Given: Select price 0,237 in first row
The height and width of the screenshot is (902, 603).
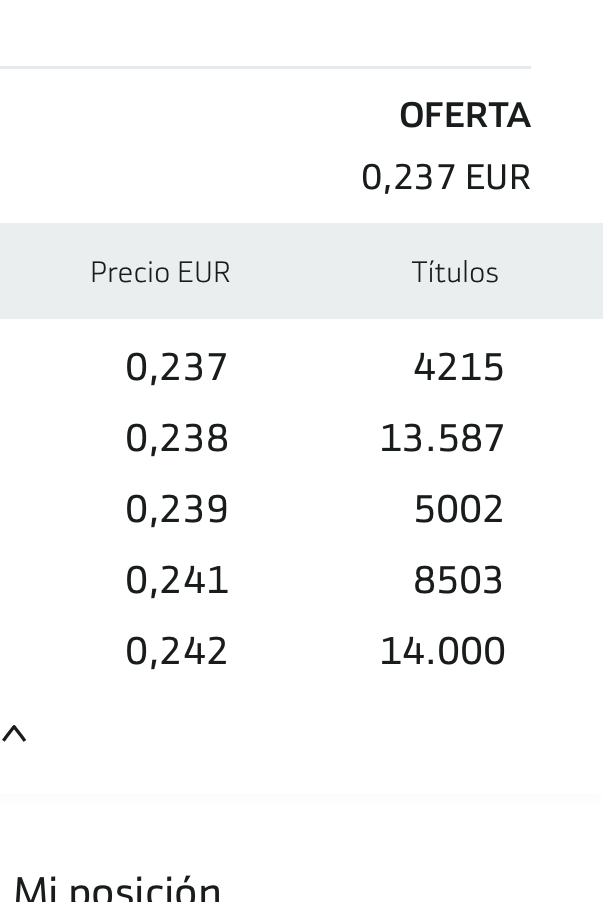Looking at the screenshot, I should [x=177, y=367].
